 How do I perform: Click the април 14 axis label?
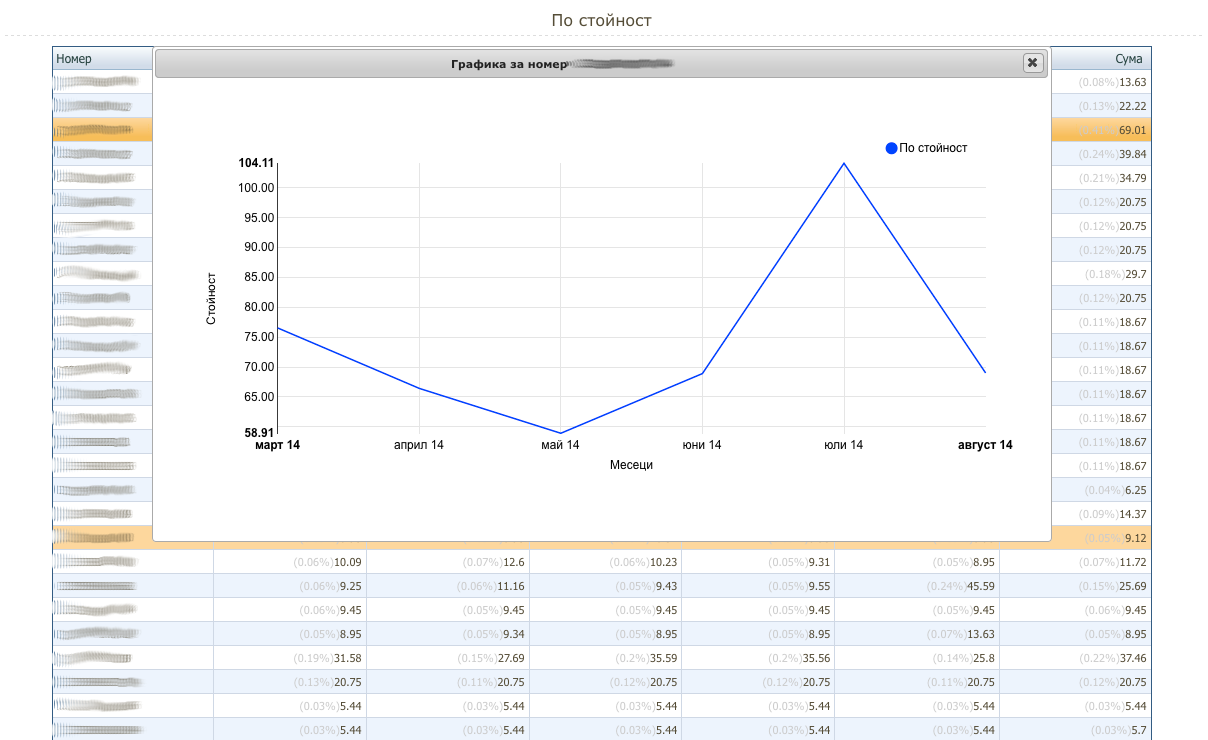[x=419, y=445]
